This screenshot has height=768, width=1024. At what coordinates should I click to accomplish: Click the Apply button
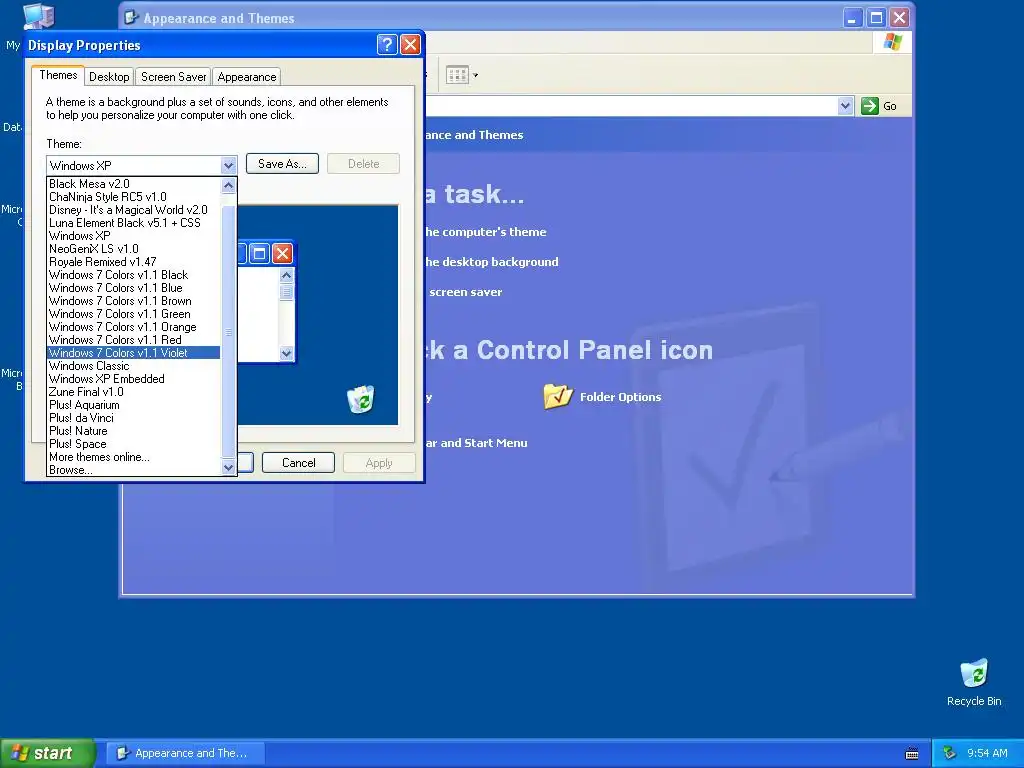click(379, 462)
